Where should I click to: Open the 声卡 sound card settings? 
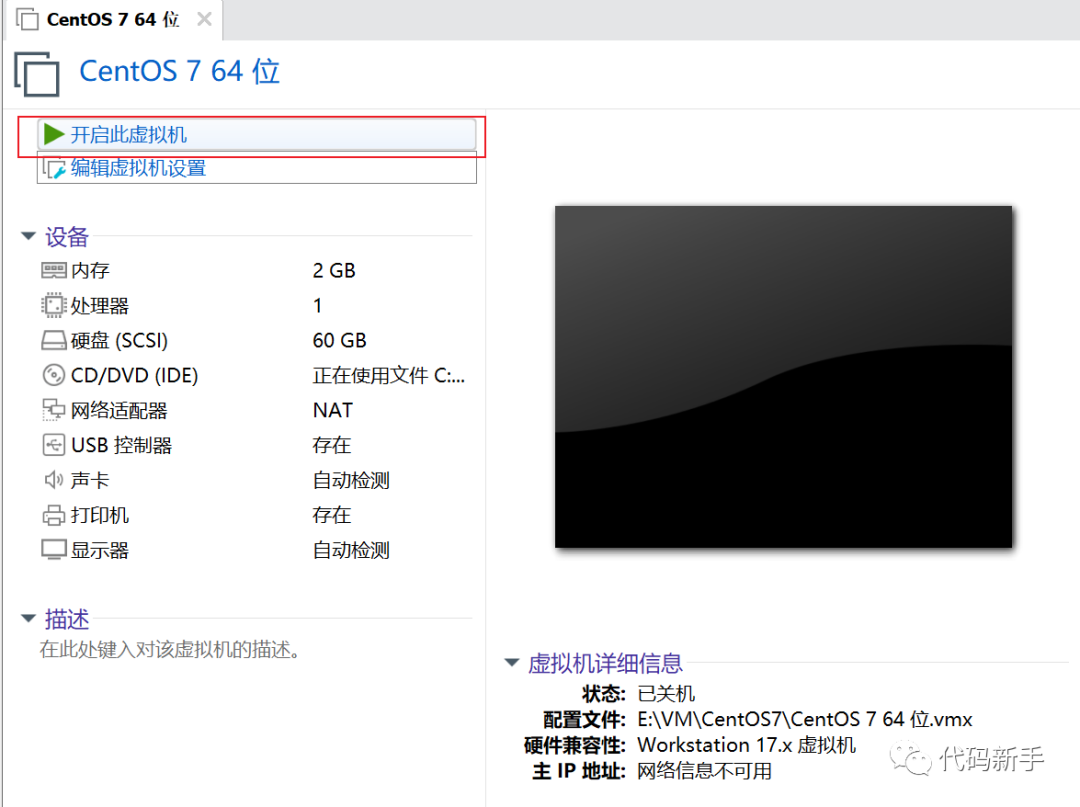pos(90,480)
